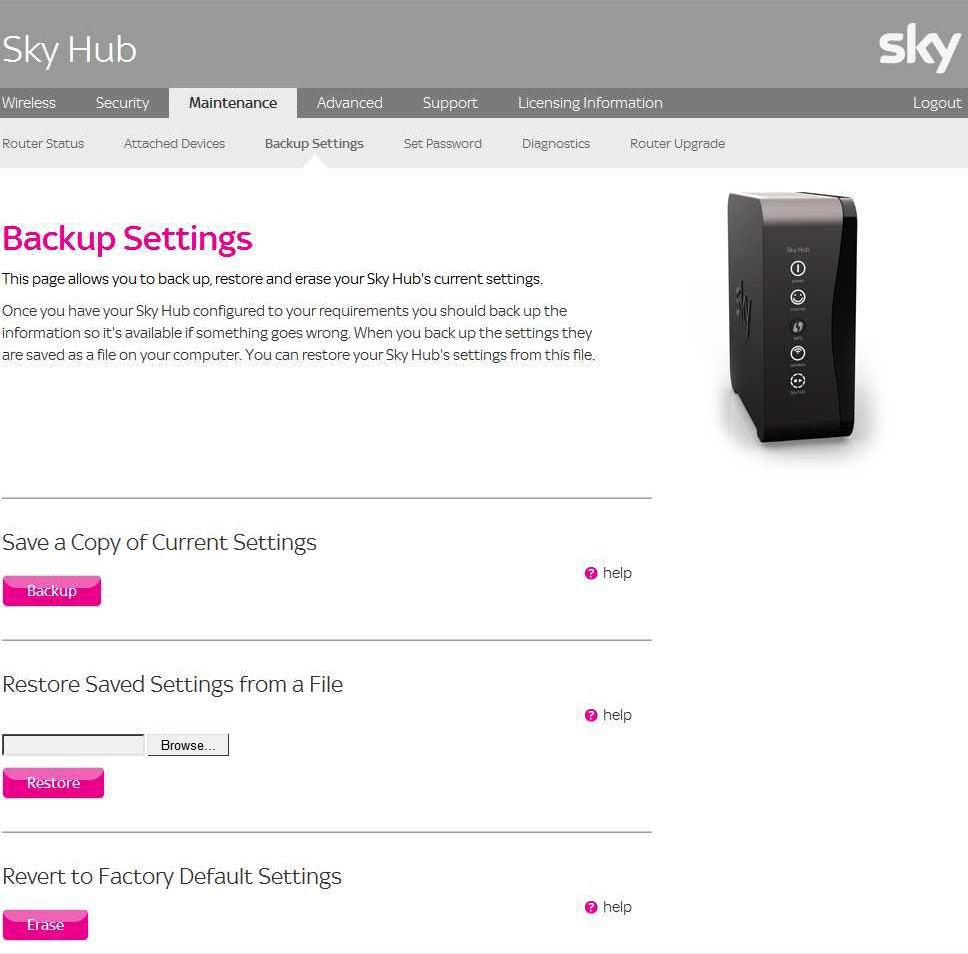Image resolution: width=968 pixels, height=954 pixels.
Task: Click the restore file path input field
Action: (x=74, y=745)
